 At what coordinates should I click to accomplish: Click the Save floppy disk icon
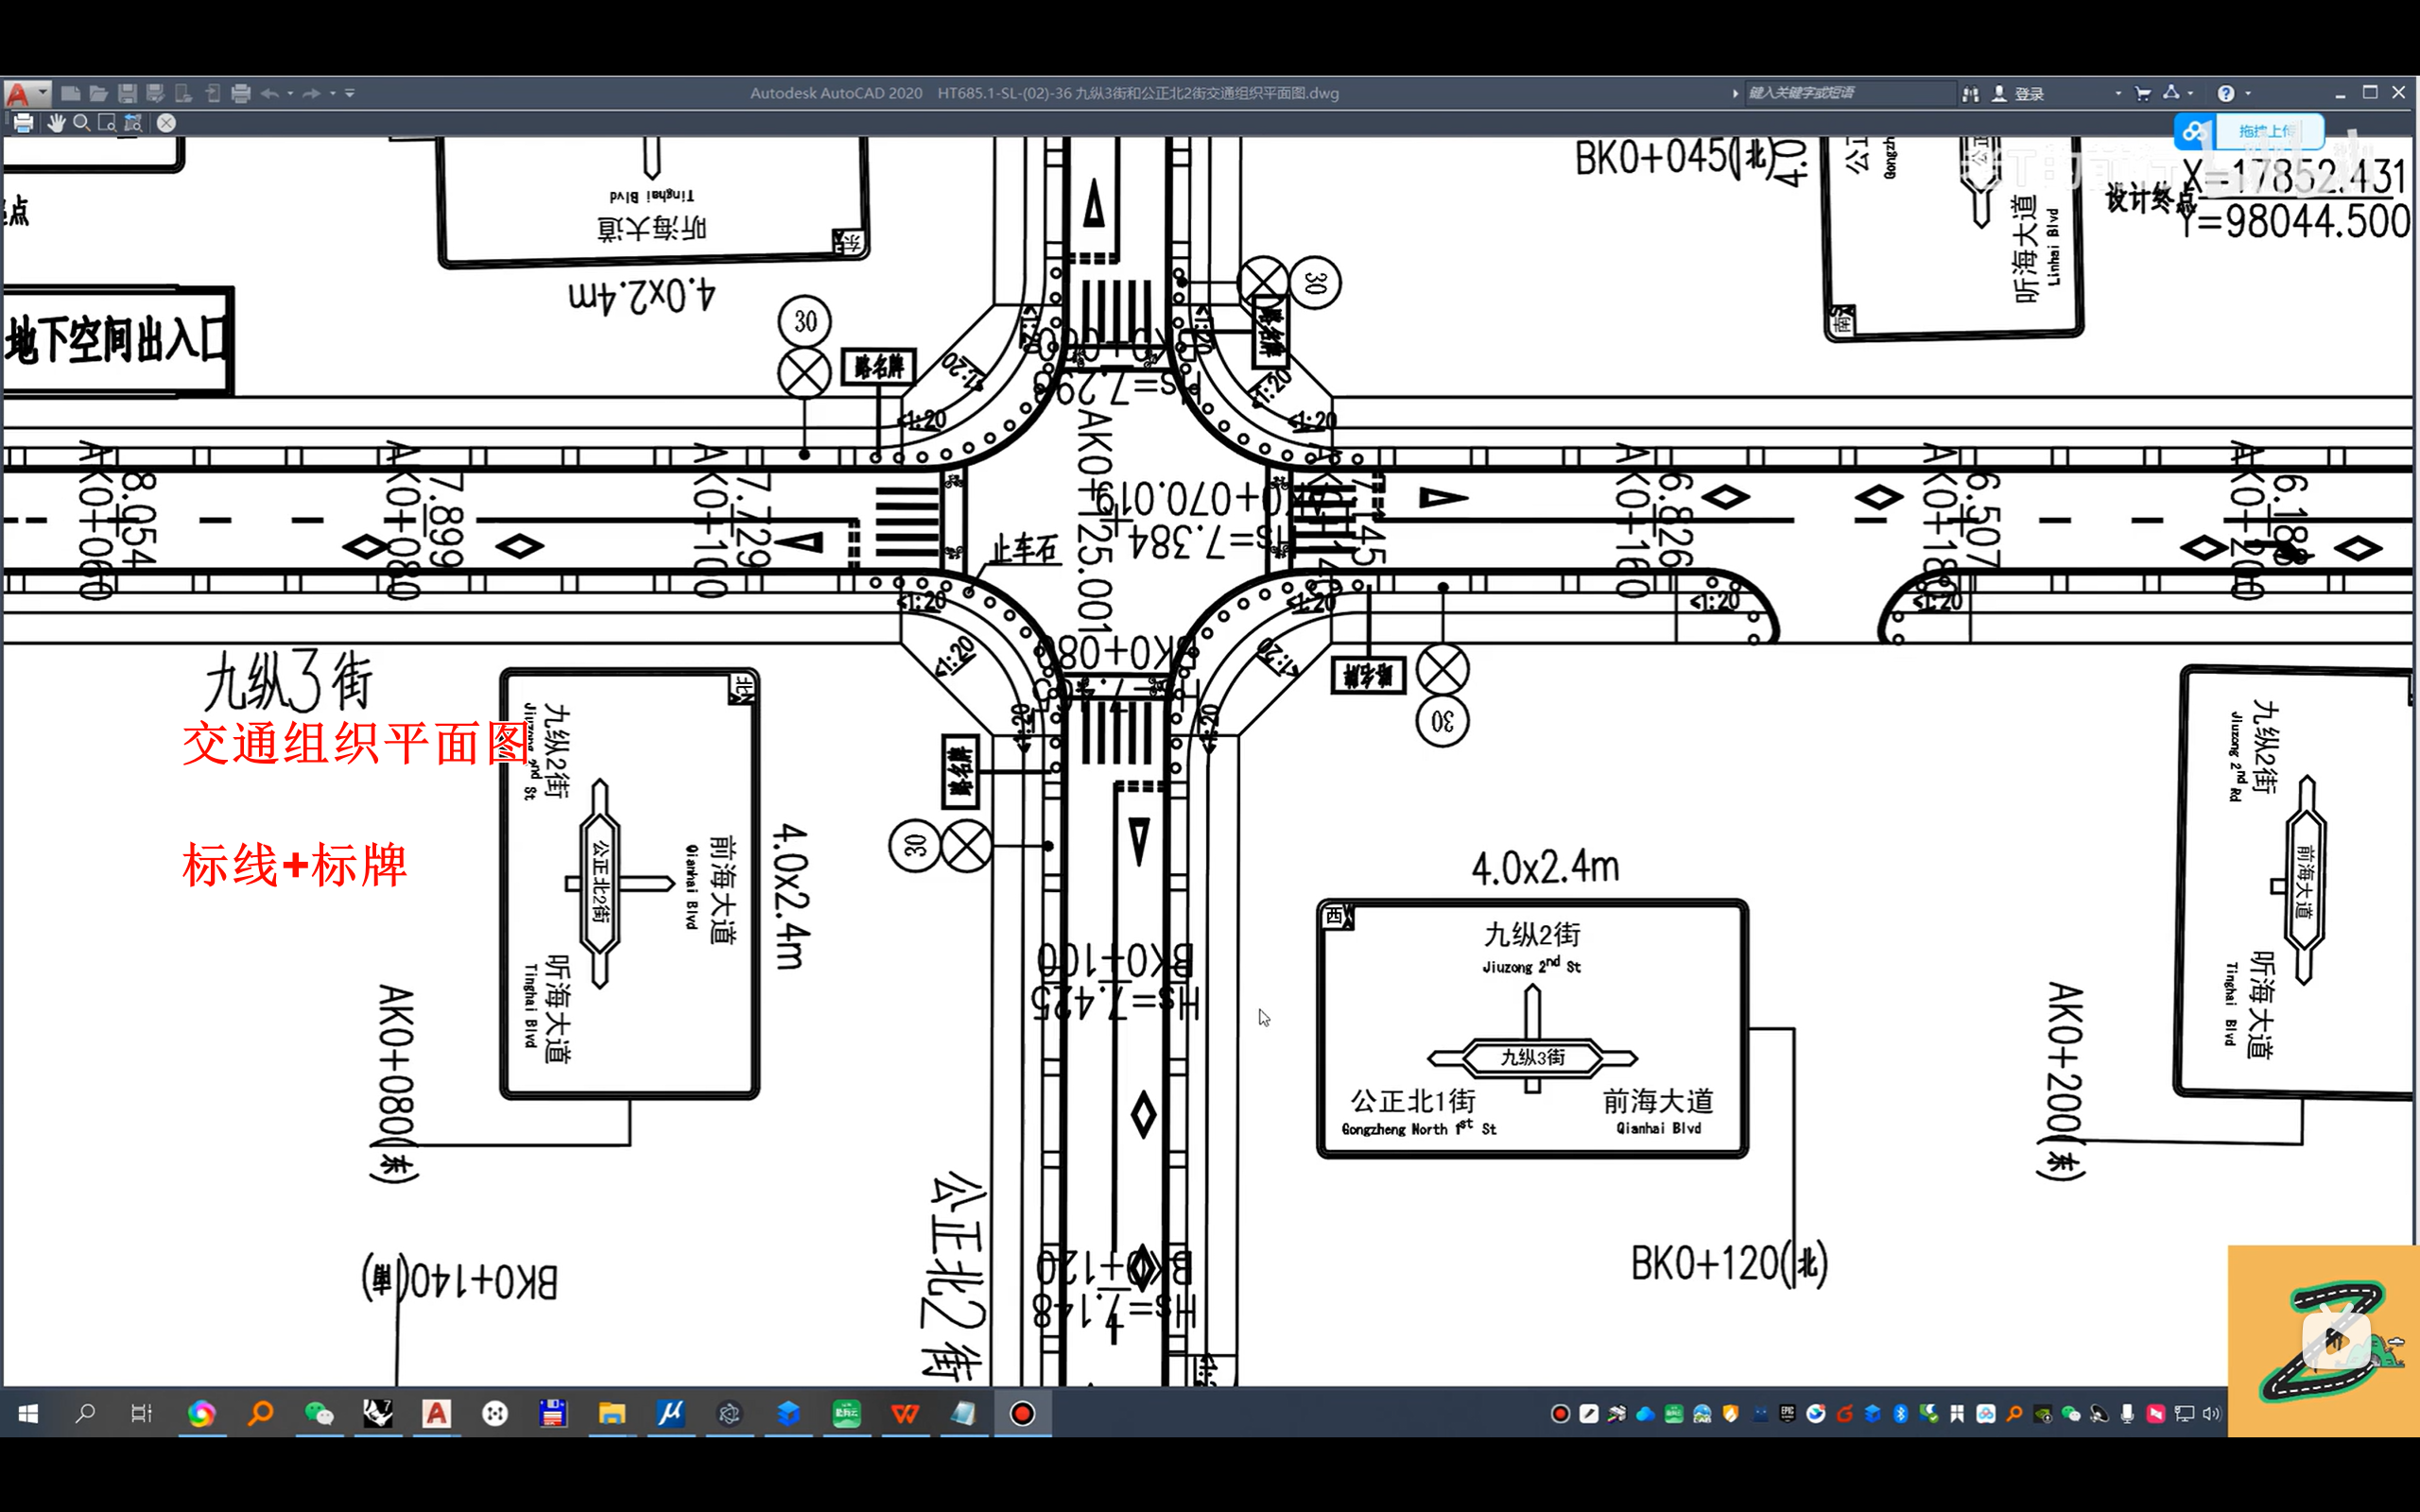click(127, 93)
